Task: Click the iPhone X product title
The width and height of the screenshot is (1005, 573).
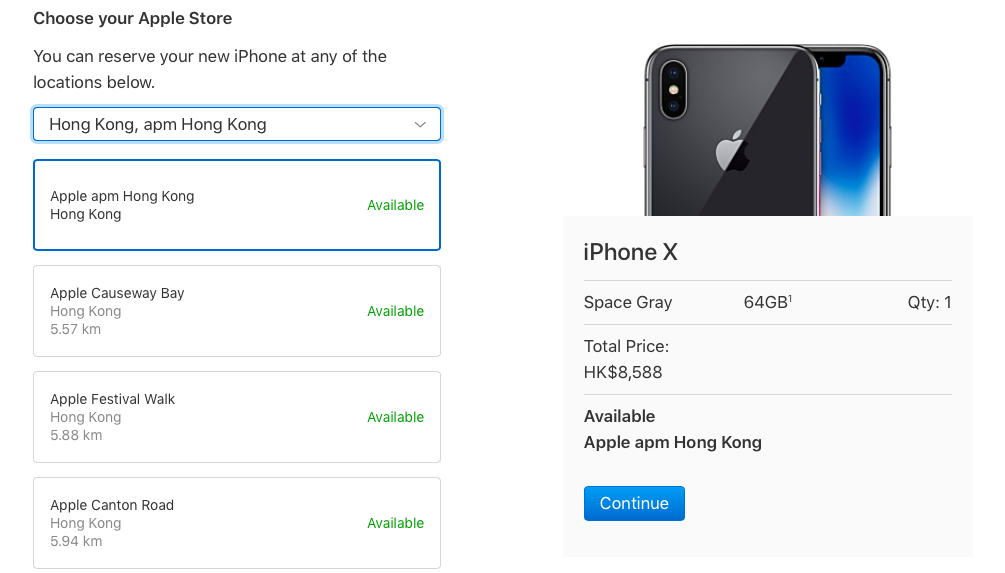Action: [x=630, y=252]
